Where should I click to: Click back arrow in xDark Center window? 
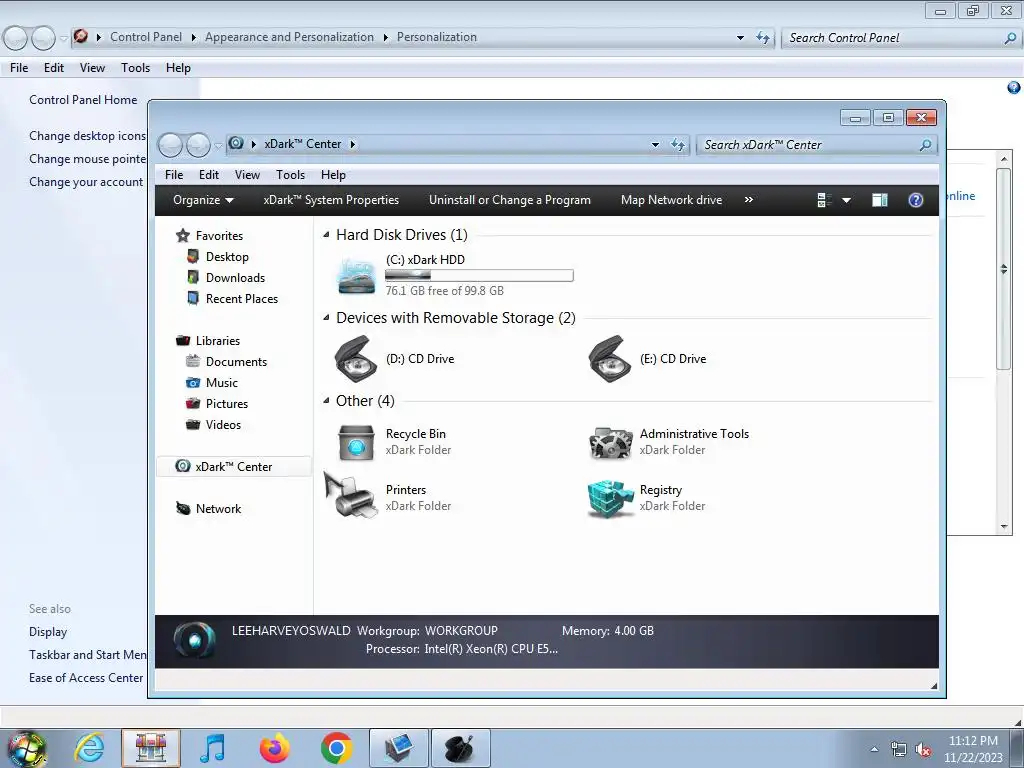coord(170,145)
